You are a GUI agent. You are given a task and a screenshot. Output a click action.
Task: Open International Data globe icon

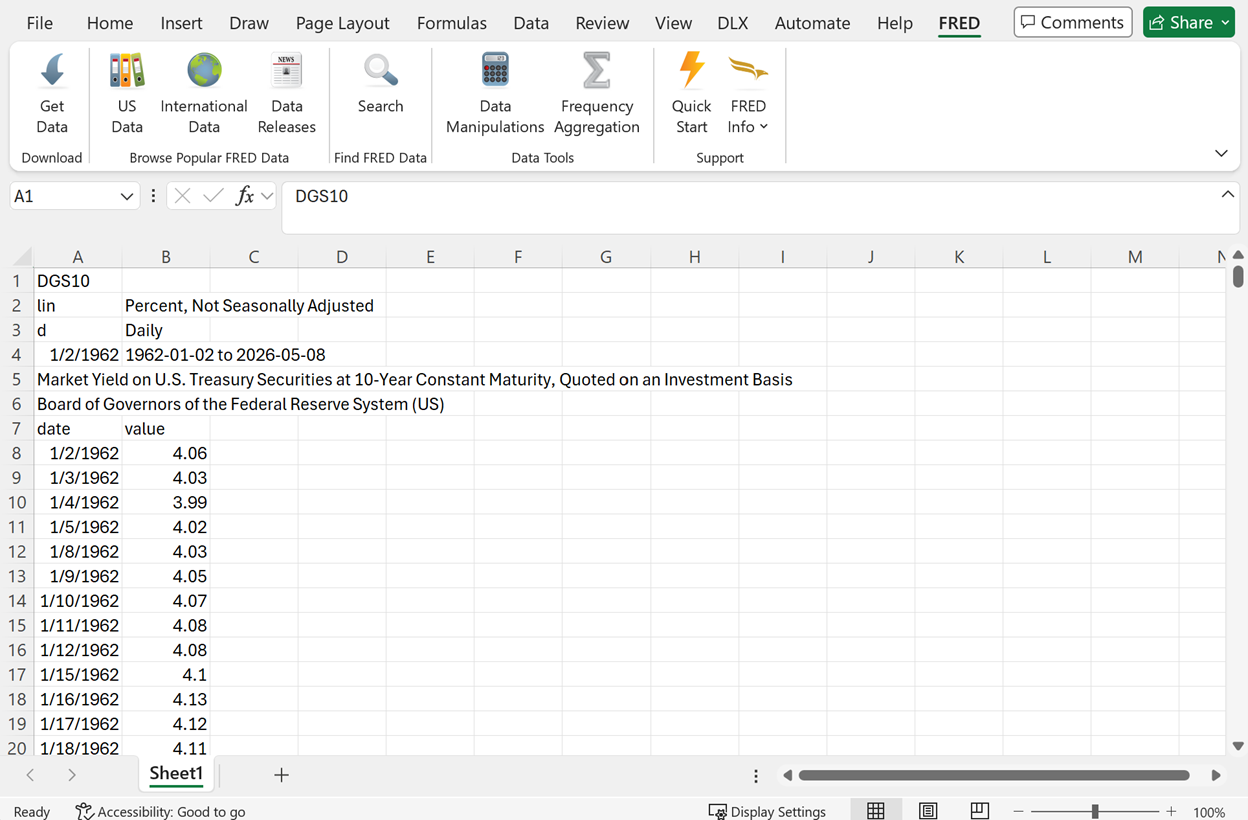pos(204,71)
